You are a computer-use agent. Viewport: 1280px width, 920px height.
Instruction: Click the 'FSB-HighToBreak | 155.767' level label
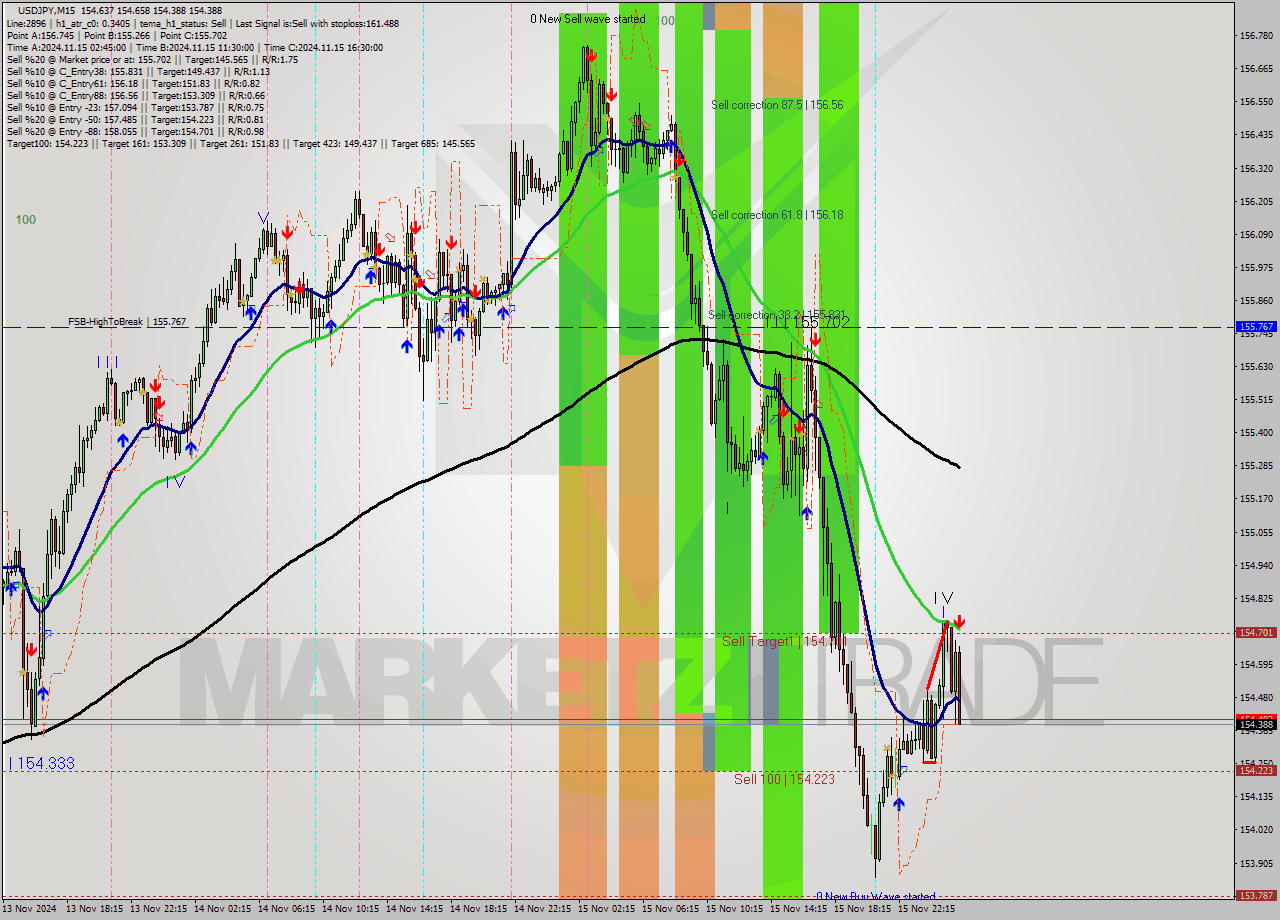[127, 322]
